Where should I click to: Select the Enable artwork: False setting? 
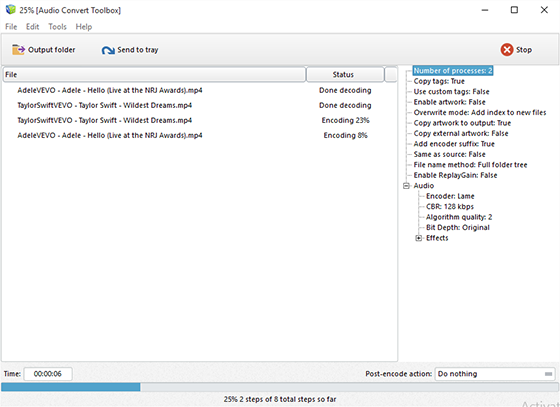click(x=449, y=102)
